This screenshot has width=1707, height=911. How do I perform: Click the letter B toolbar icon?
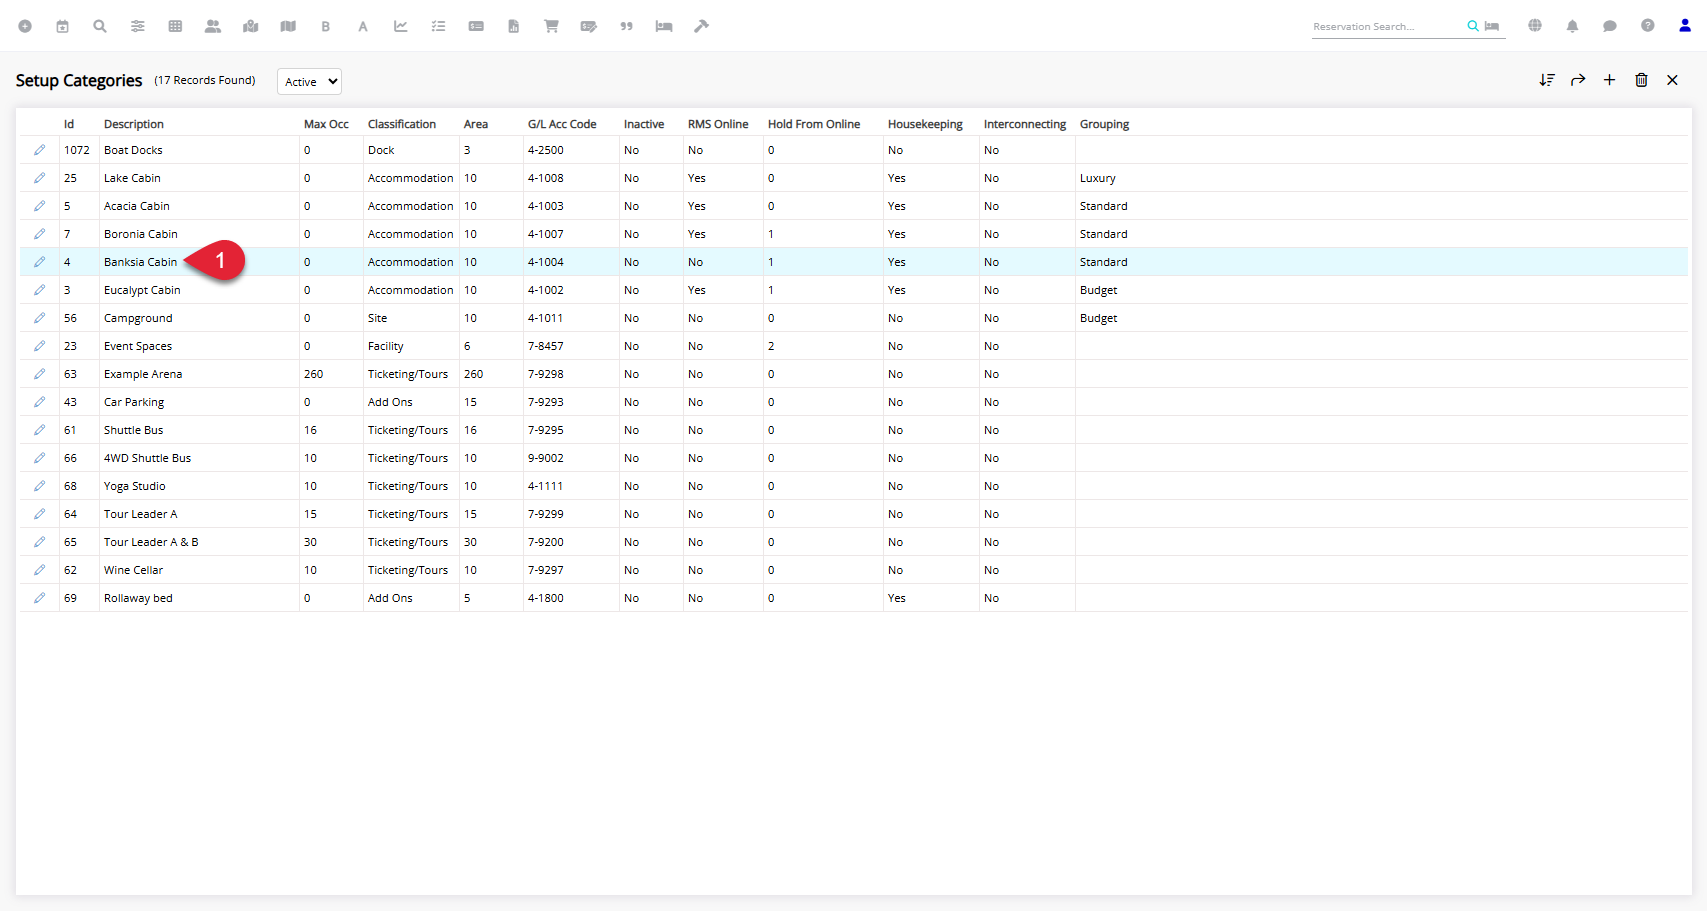coord(326,26)
